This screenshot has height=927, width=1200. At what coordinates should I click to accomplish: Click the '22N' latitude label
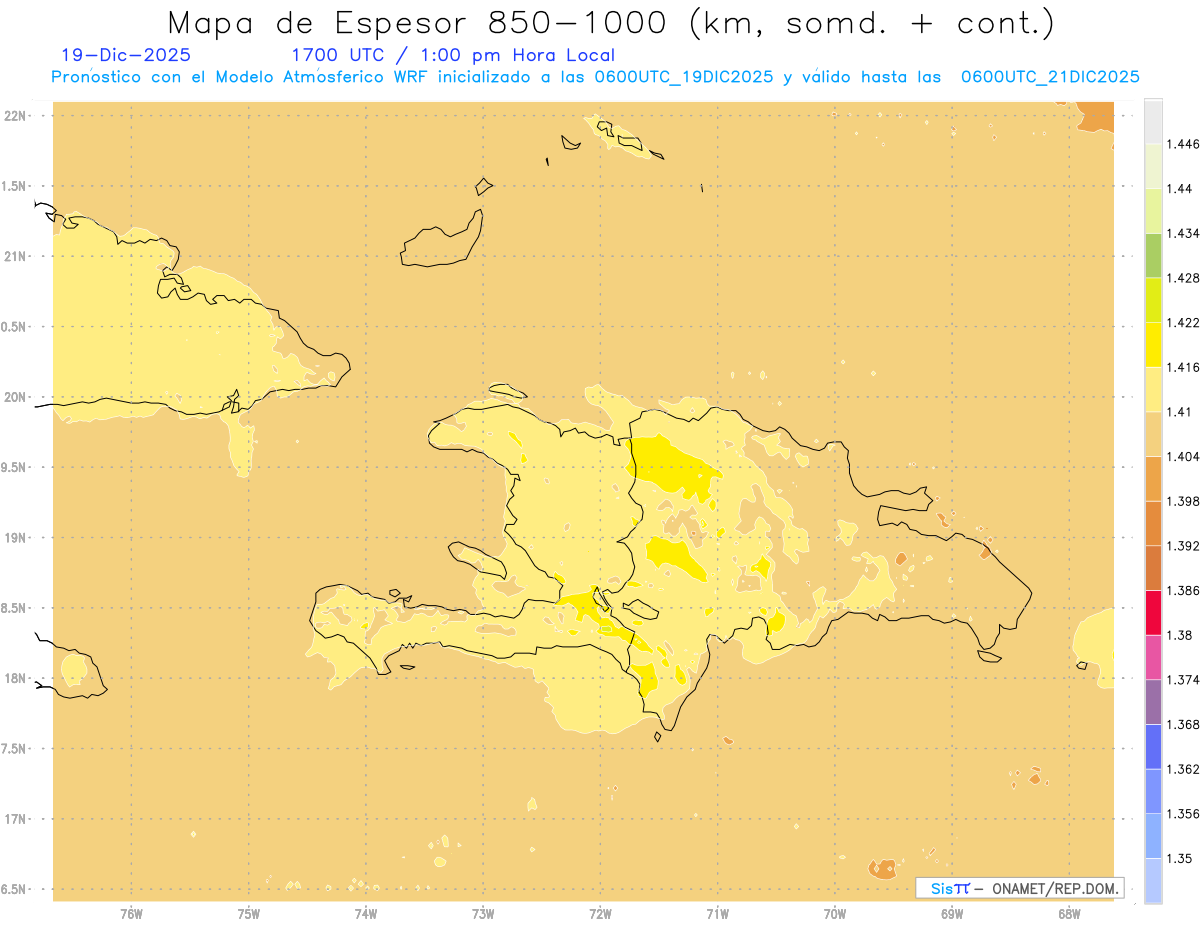[x=17, y=115]
